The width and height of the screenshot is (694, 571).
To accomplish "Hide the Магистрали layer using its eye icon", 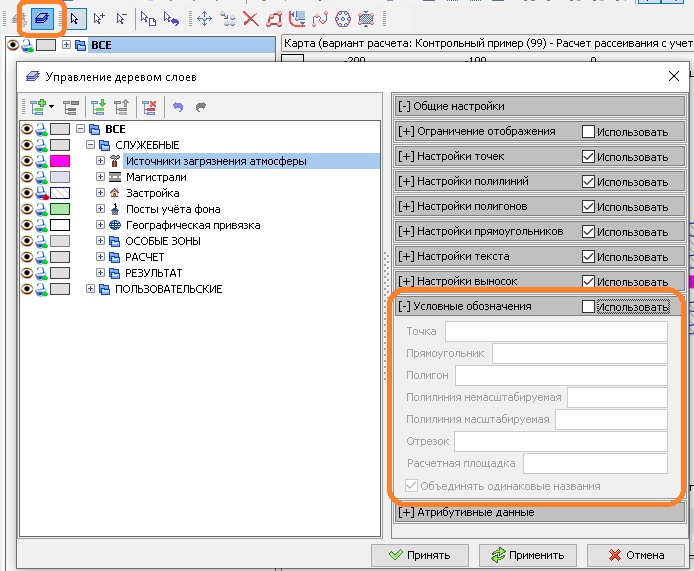I will click(27, 177).
